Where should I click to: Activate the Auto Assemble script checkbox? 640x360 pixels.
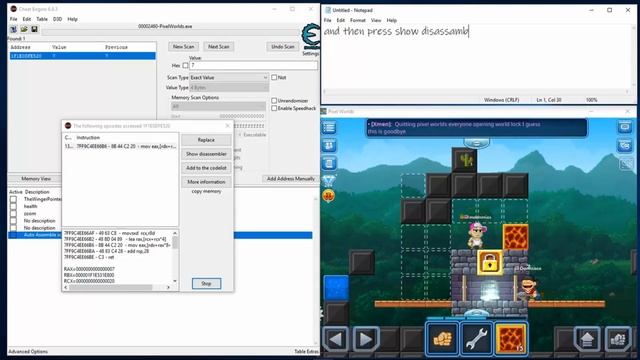pyautogui.click(x=13, y=235)
